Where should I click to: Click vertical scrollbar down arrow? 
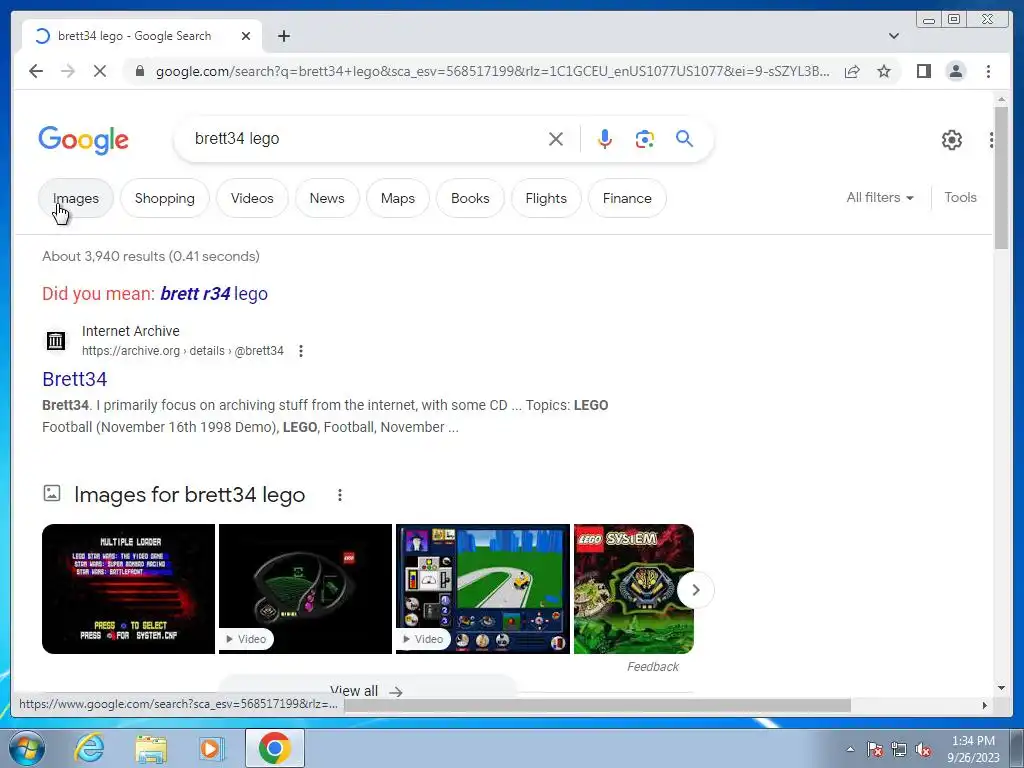pyautogui.click(x=1001, y=688)
